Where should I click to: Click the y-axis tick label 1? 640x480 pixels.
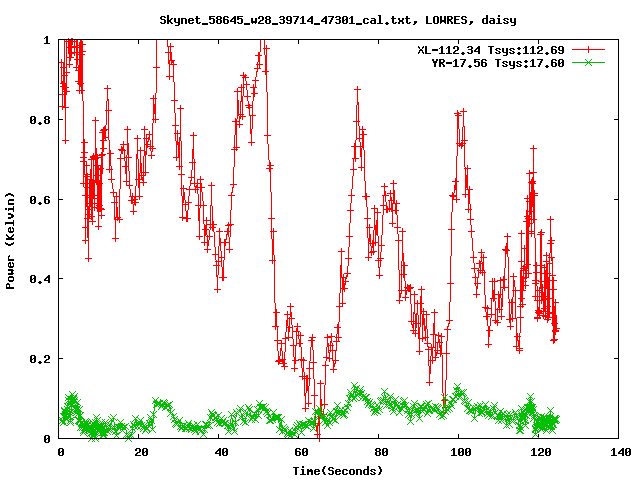[x=47, y=40]
